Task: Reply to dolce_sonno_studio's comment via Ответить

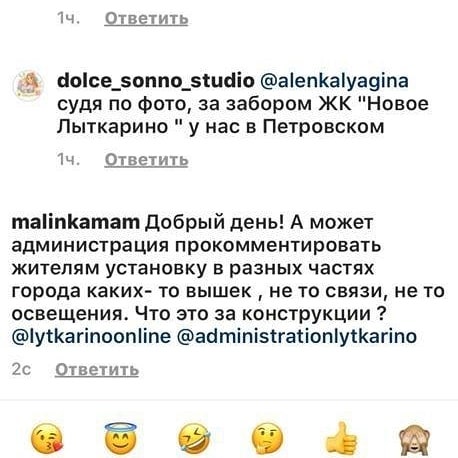Action: click(146, 160)
